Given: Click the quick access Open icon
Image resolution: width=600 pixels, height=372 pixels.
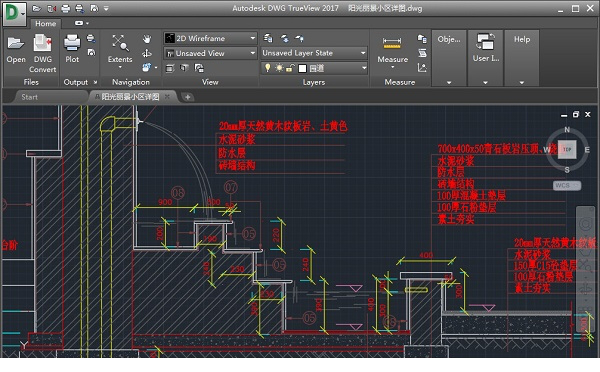Looking at the screenshot, I should (36, 8).
